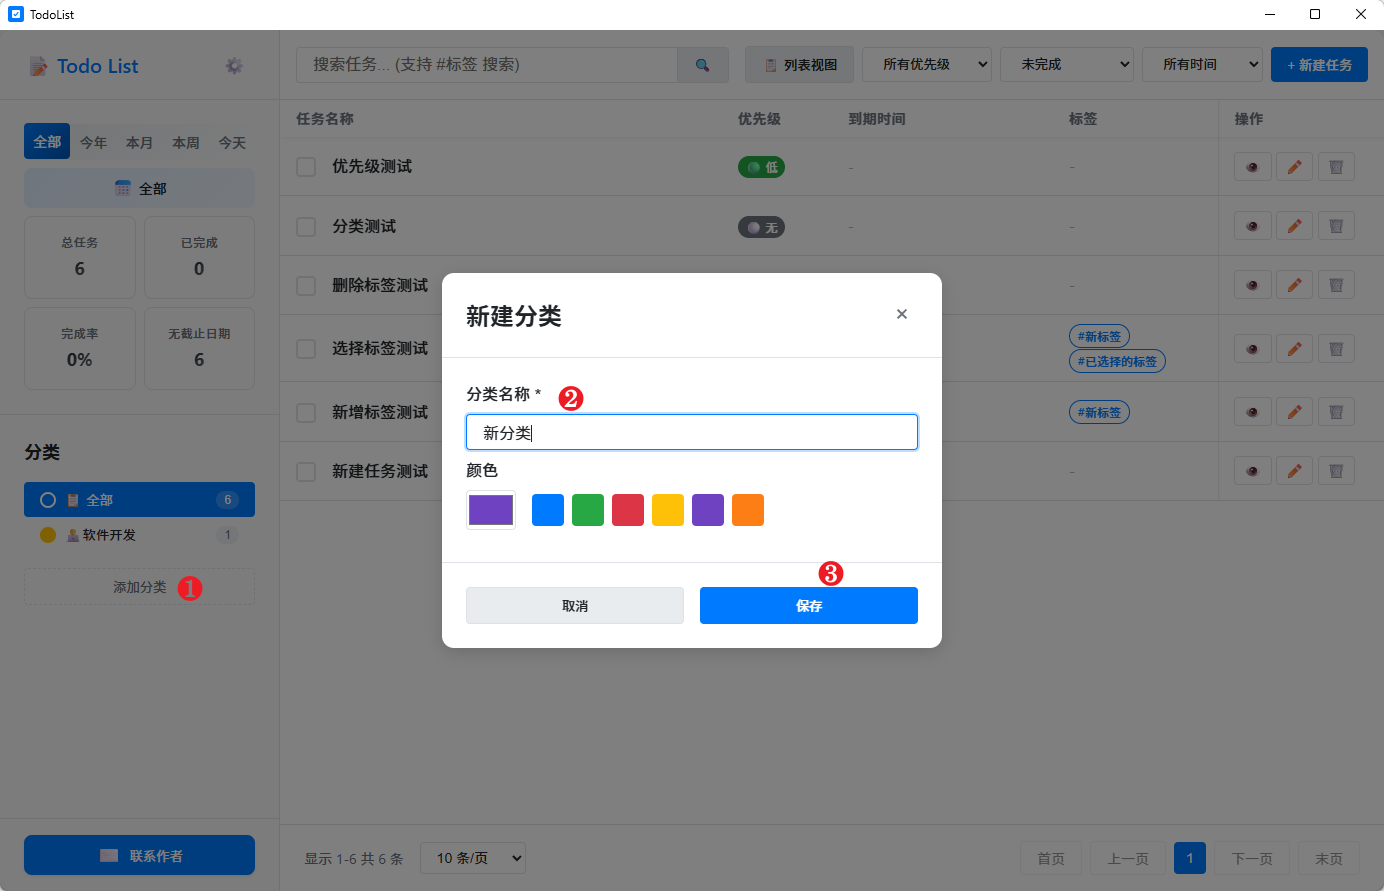The width and height of the screenshot is (1384, 891).
Task: Pick the green color swatch
Action: [x=588, y=510]
